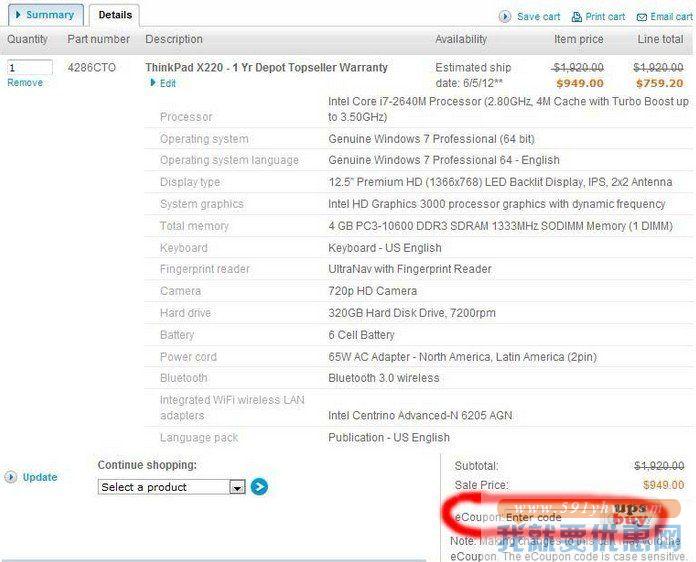Click the Save cart arrow icon
The image size is (696, 562).
click(505, 17)
